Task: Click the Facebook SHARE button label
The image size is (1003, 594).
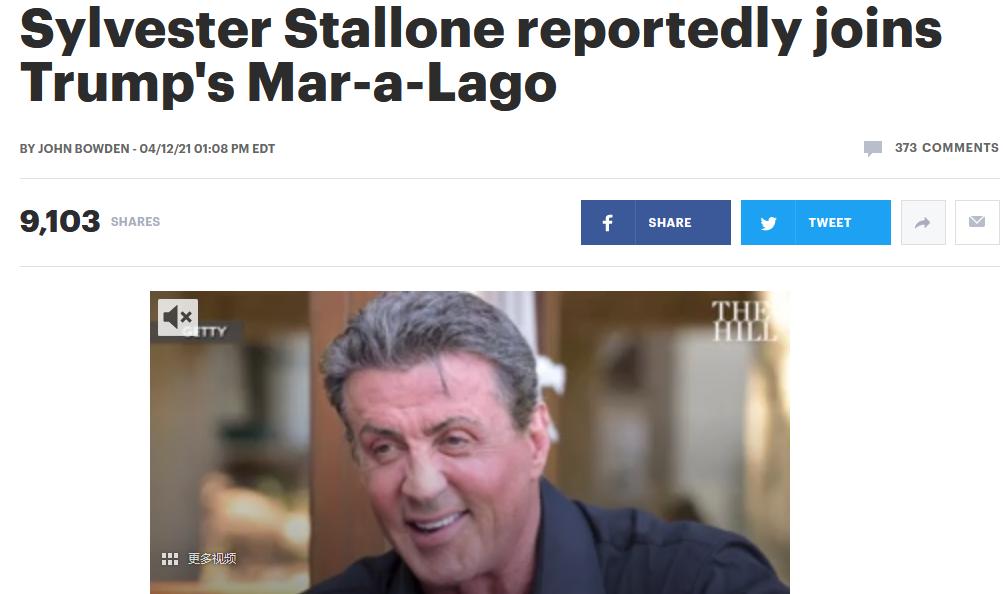Action: coord(670,223)
